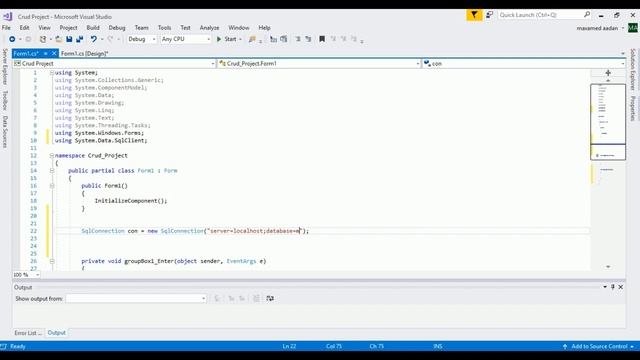Open the Data Sources side tab
The width and height of the screenshot is (640, 360).
(5, 131)
